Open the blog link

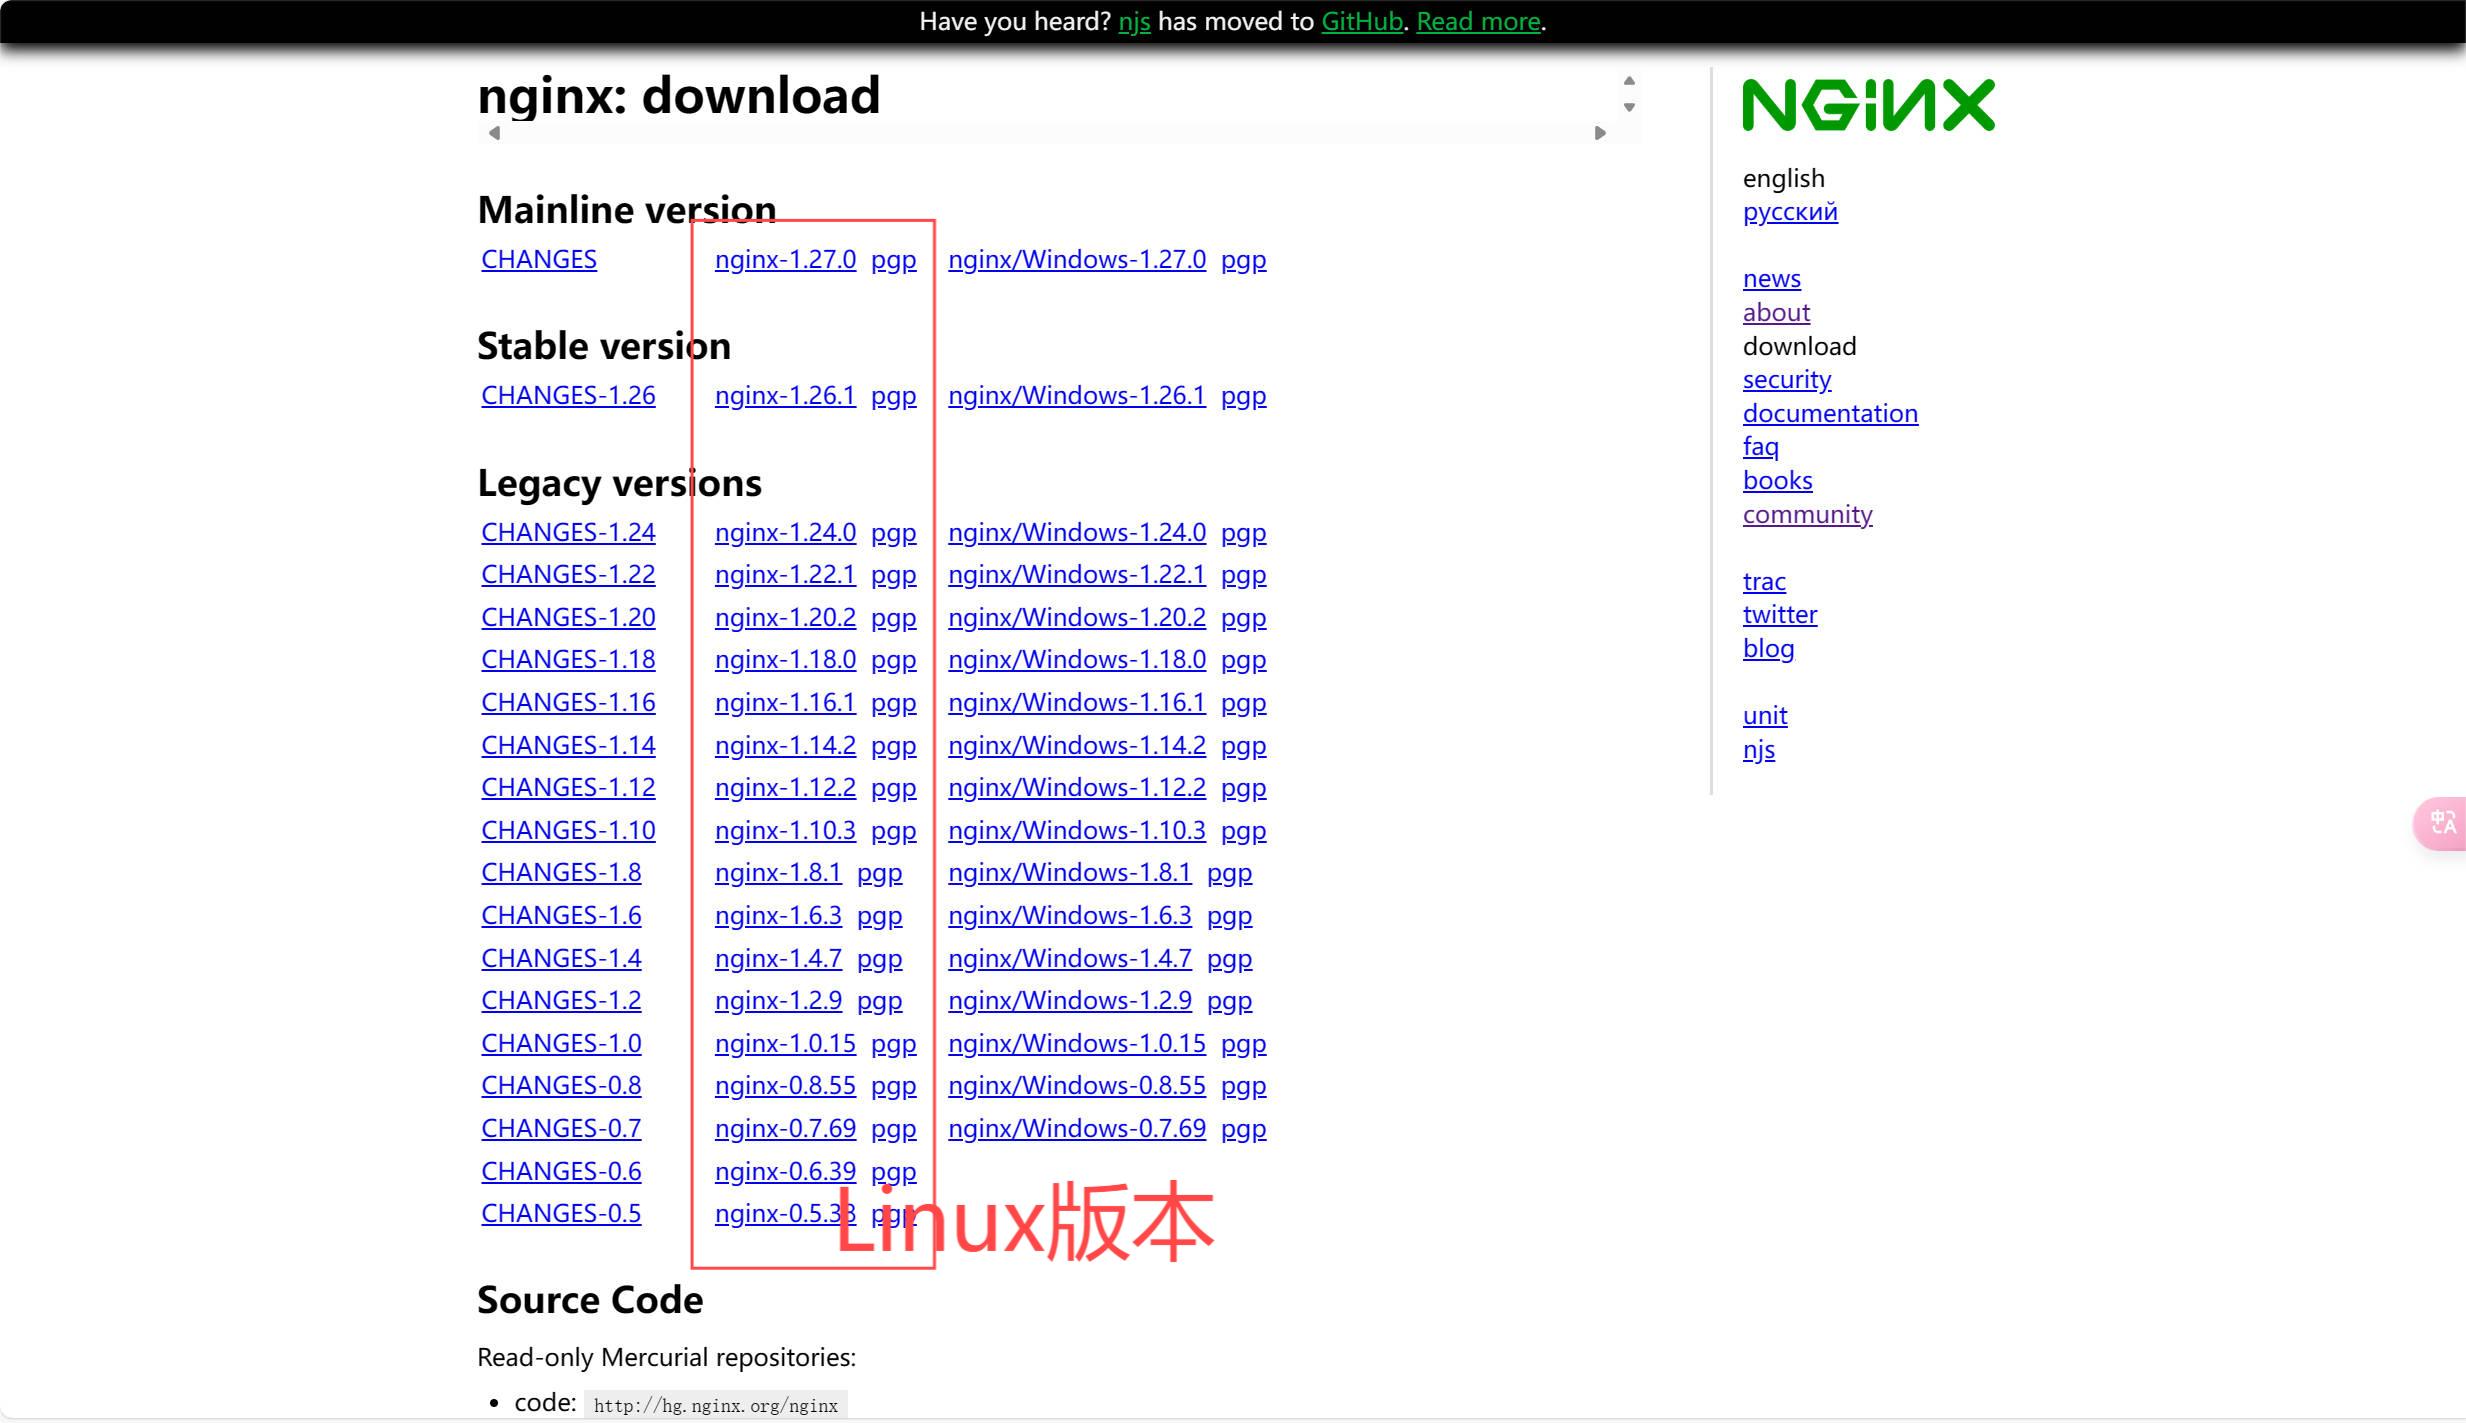point(1768,649)
